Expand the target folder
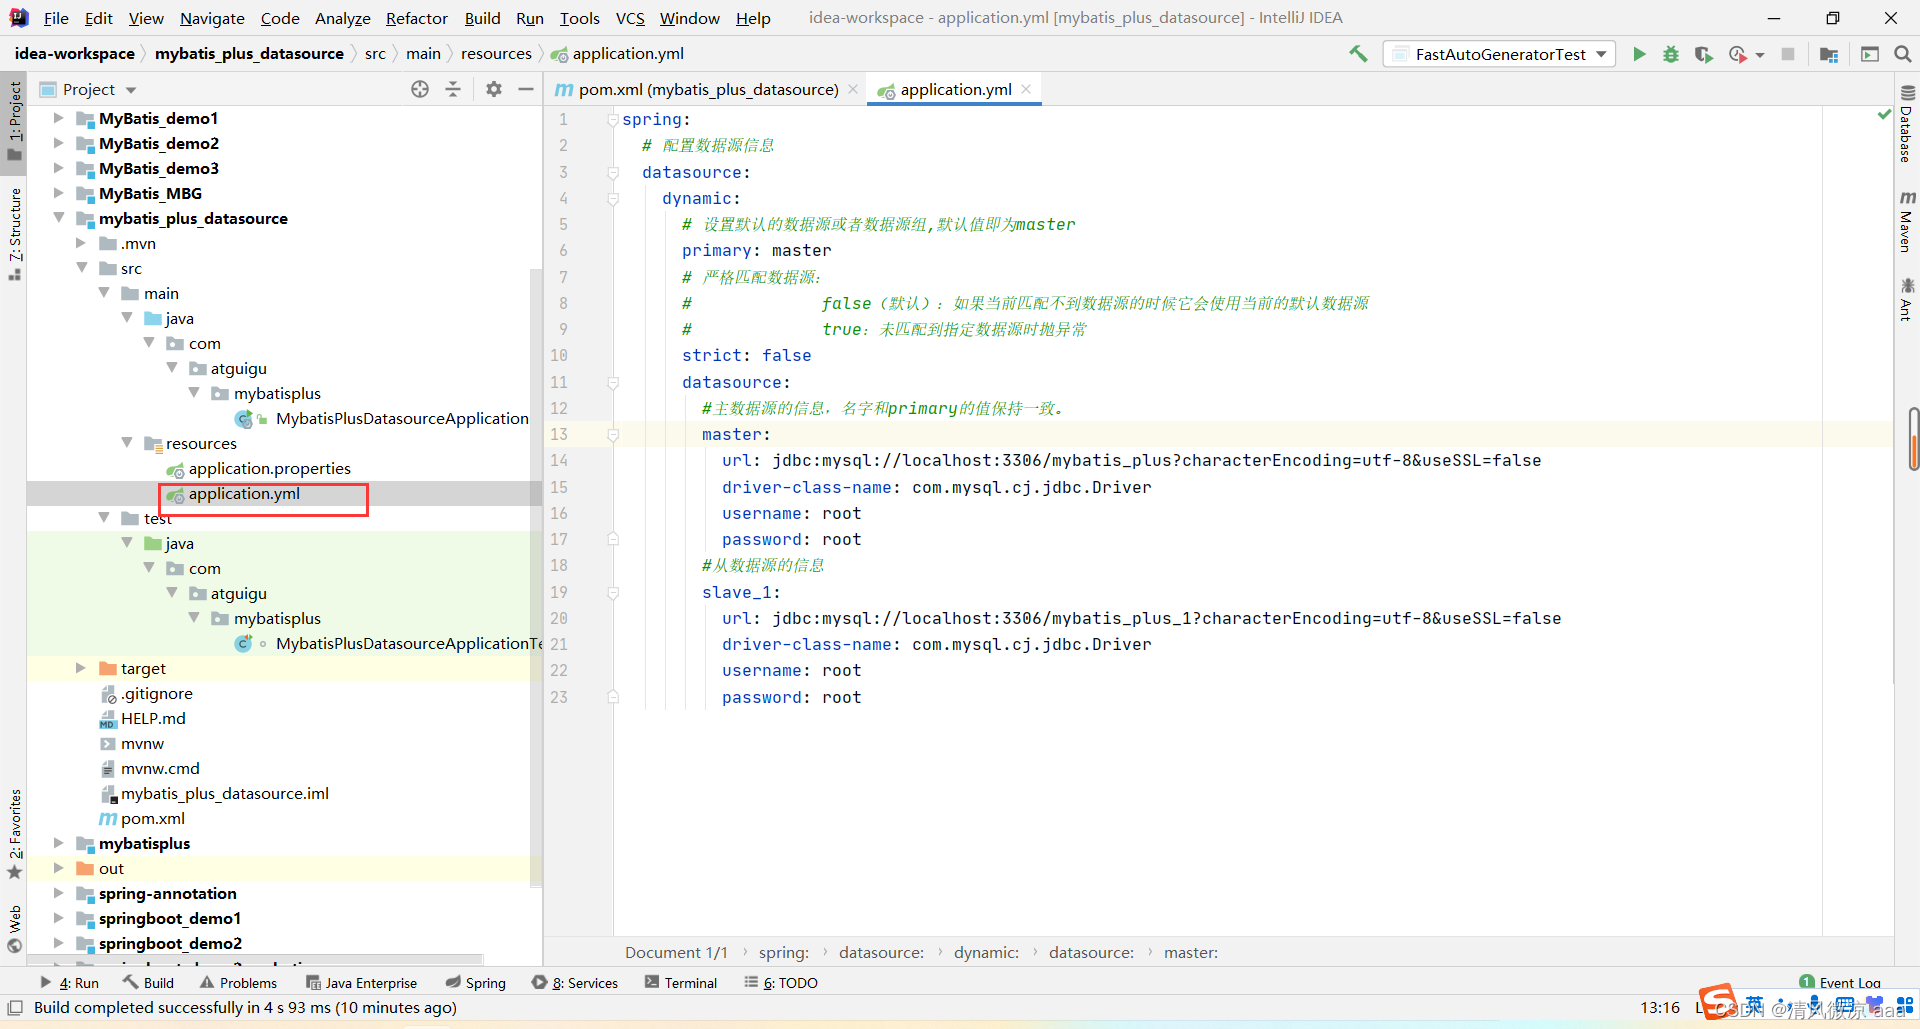Viewport: 1920px width, 1029px height. pyautogui.click(x=81, y=668)
